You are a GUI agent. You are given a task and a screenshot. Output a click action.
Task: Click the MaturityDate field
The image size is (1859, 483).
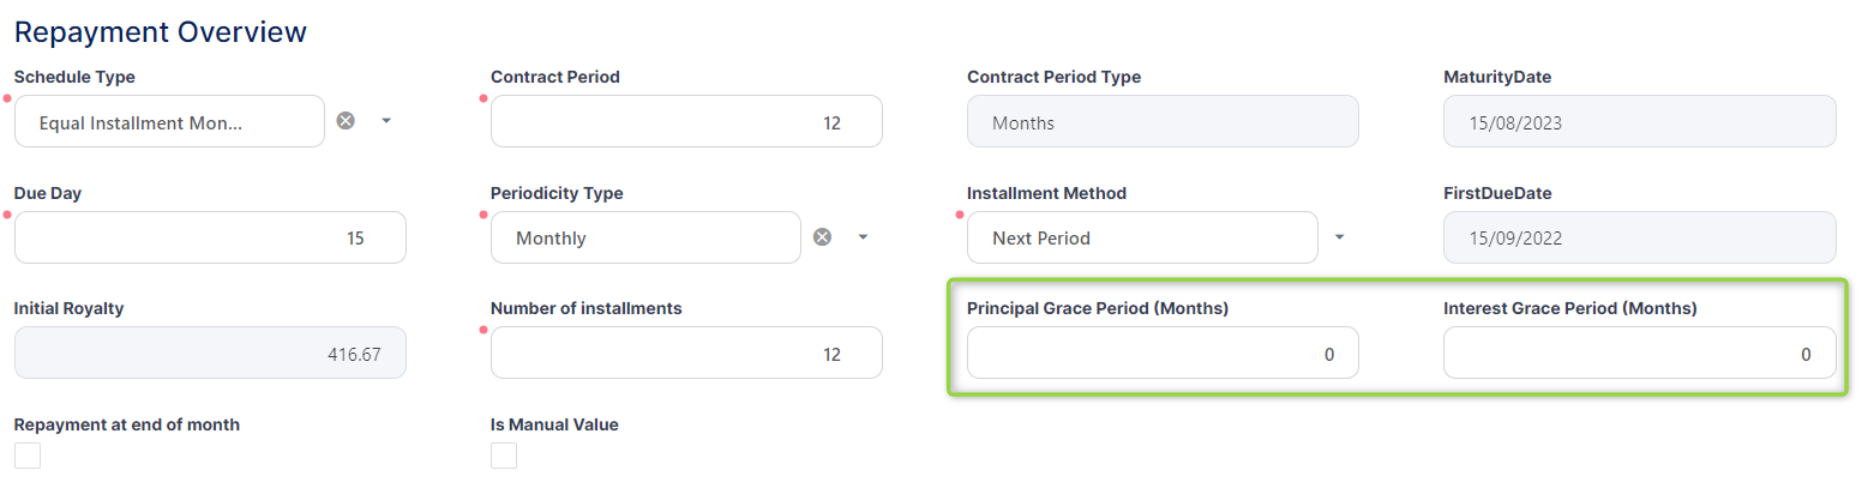1638,122
